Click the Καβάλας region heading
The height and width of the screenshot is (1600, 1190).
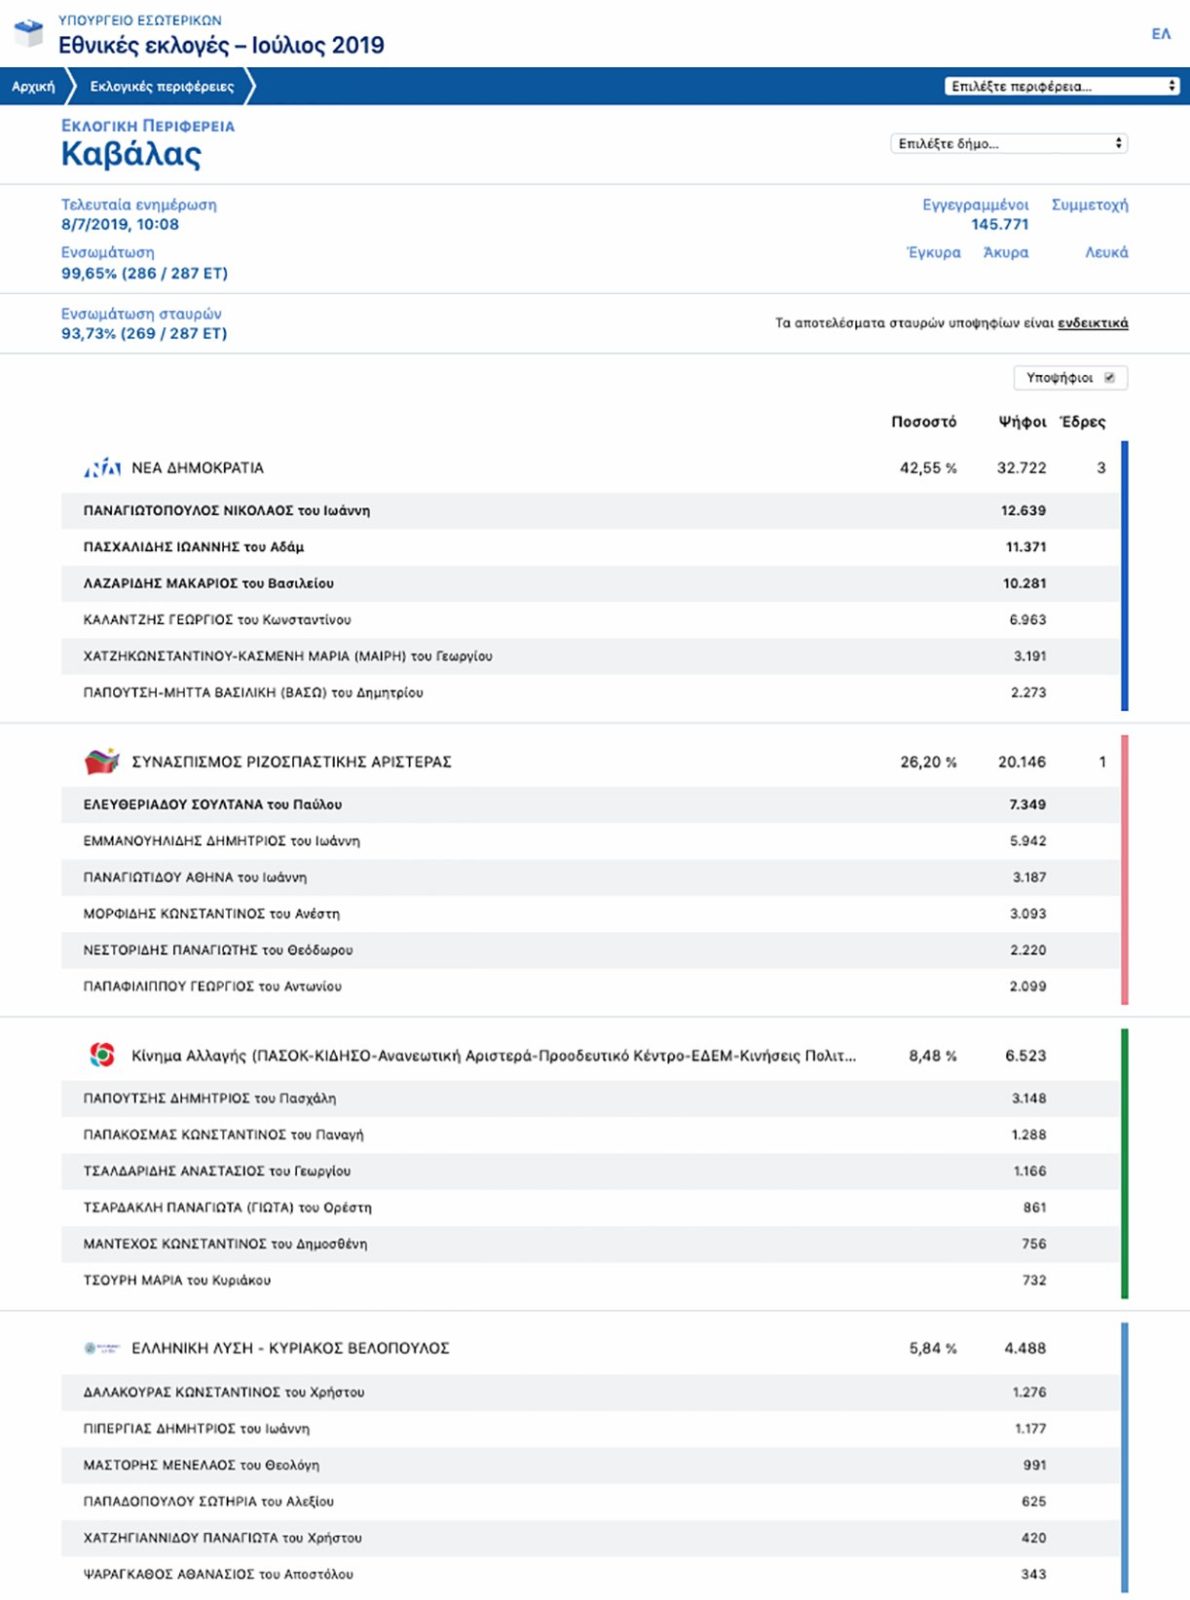point(131,154)
